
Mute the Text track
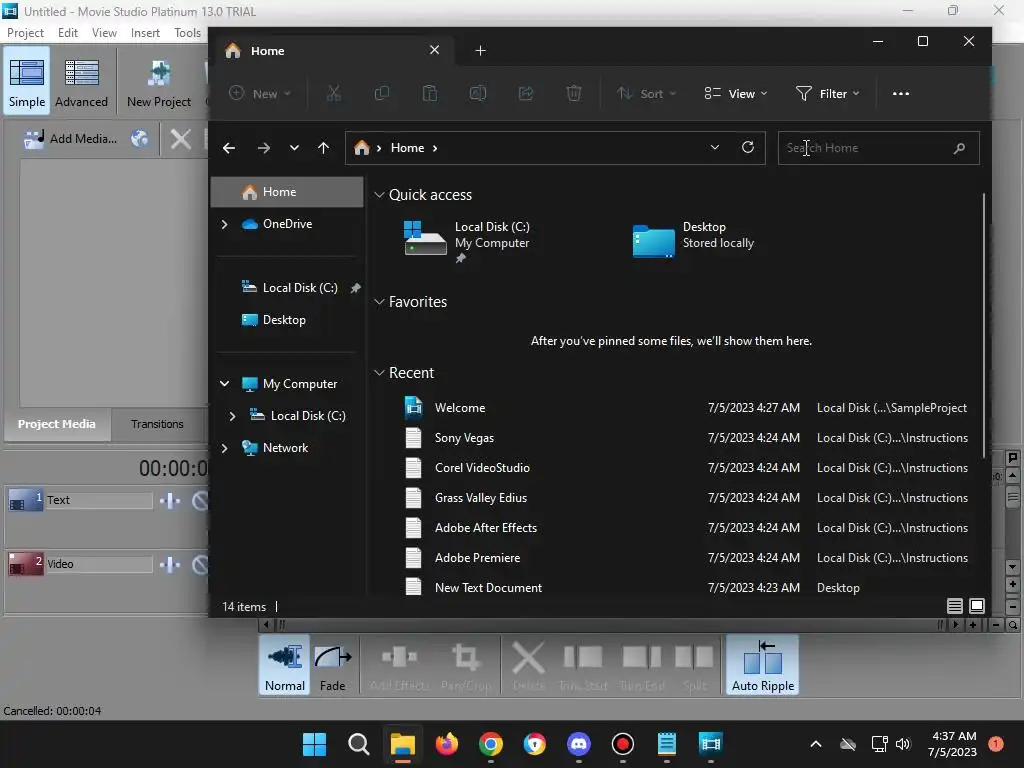200,501
